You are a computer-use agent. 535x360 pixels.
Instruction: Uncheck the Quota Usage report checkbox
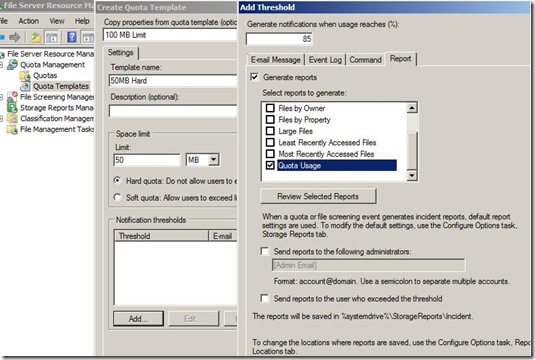270,165
